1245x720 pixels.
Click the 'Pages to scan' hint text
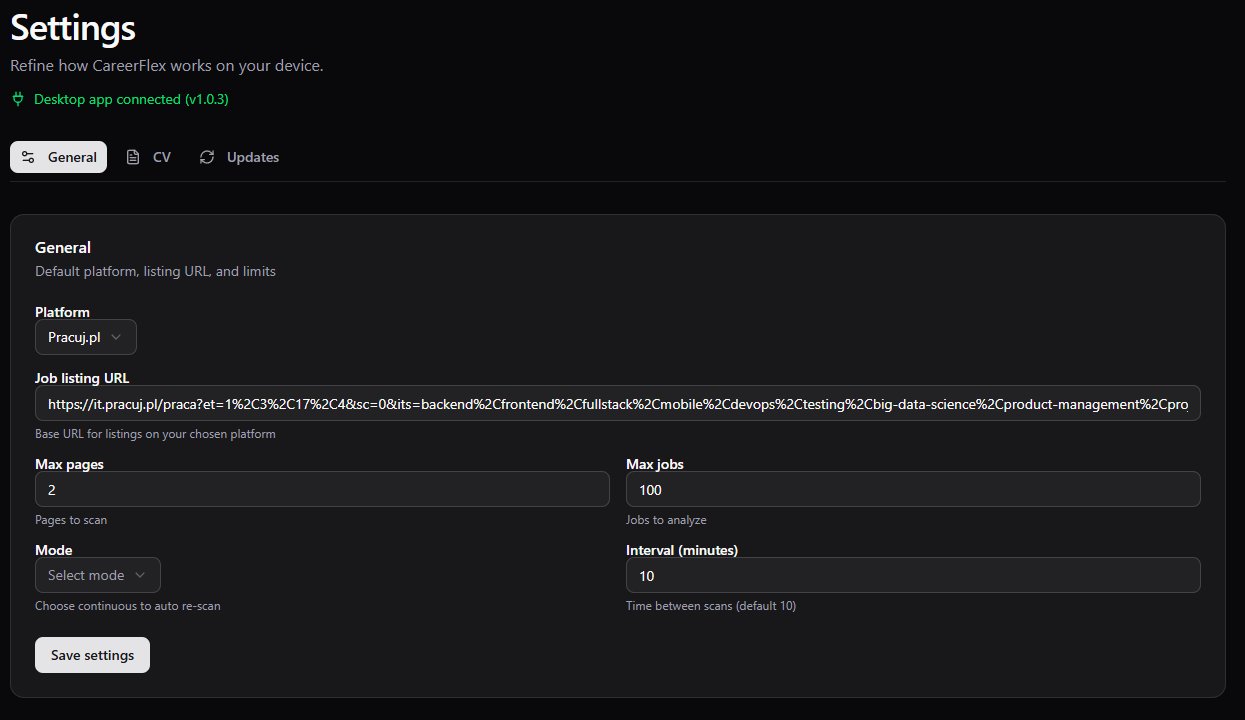click(x=71, y=520)
